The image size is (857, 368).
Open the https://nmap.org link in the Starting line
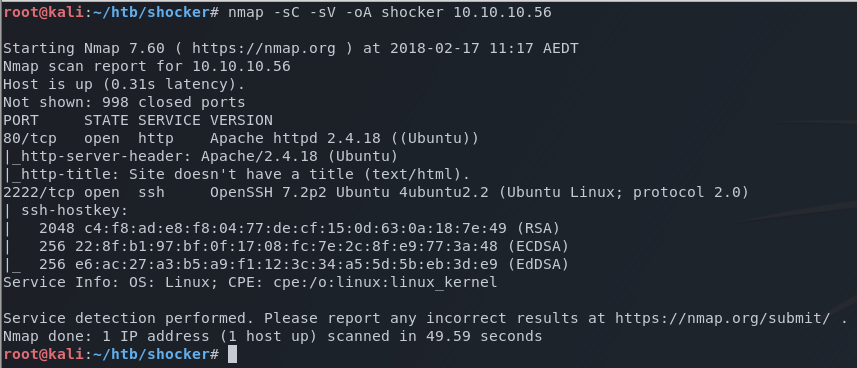(263, 48)
